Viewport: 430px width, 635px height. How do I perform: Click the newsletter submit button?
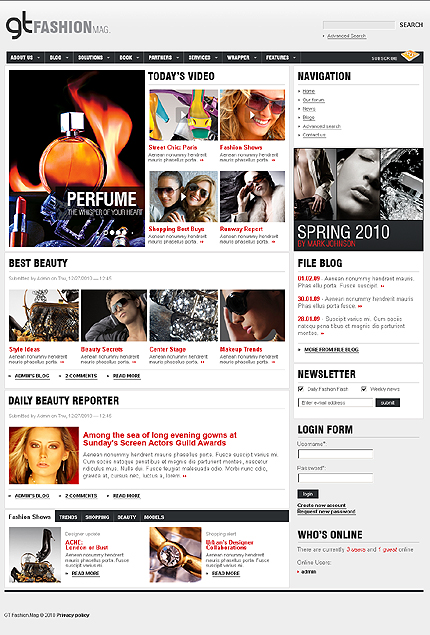point(387,403)
